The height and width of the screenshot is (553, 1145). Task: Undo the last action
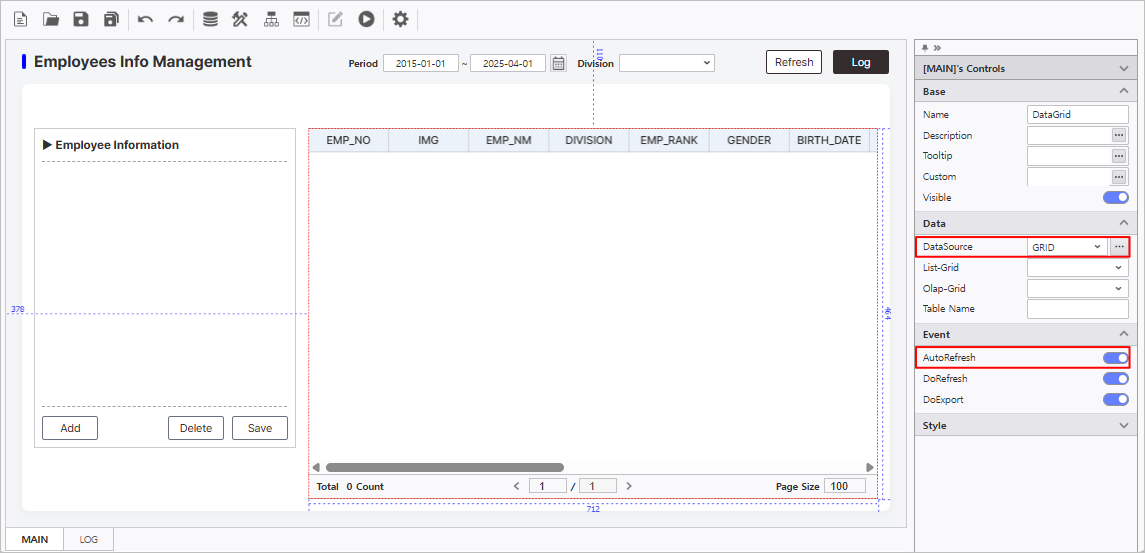(145, 20)
